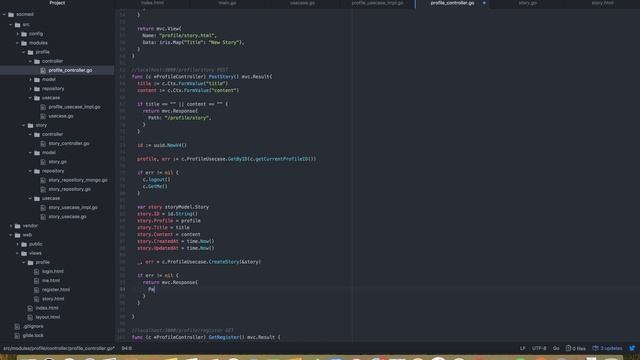
Task: Switch to the index.html editor tab
Action: pyautogui.click(x=152, y=3)
